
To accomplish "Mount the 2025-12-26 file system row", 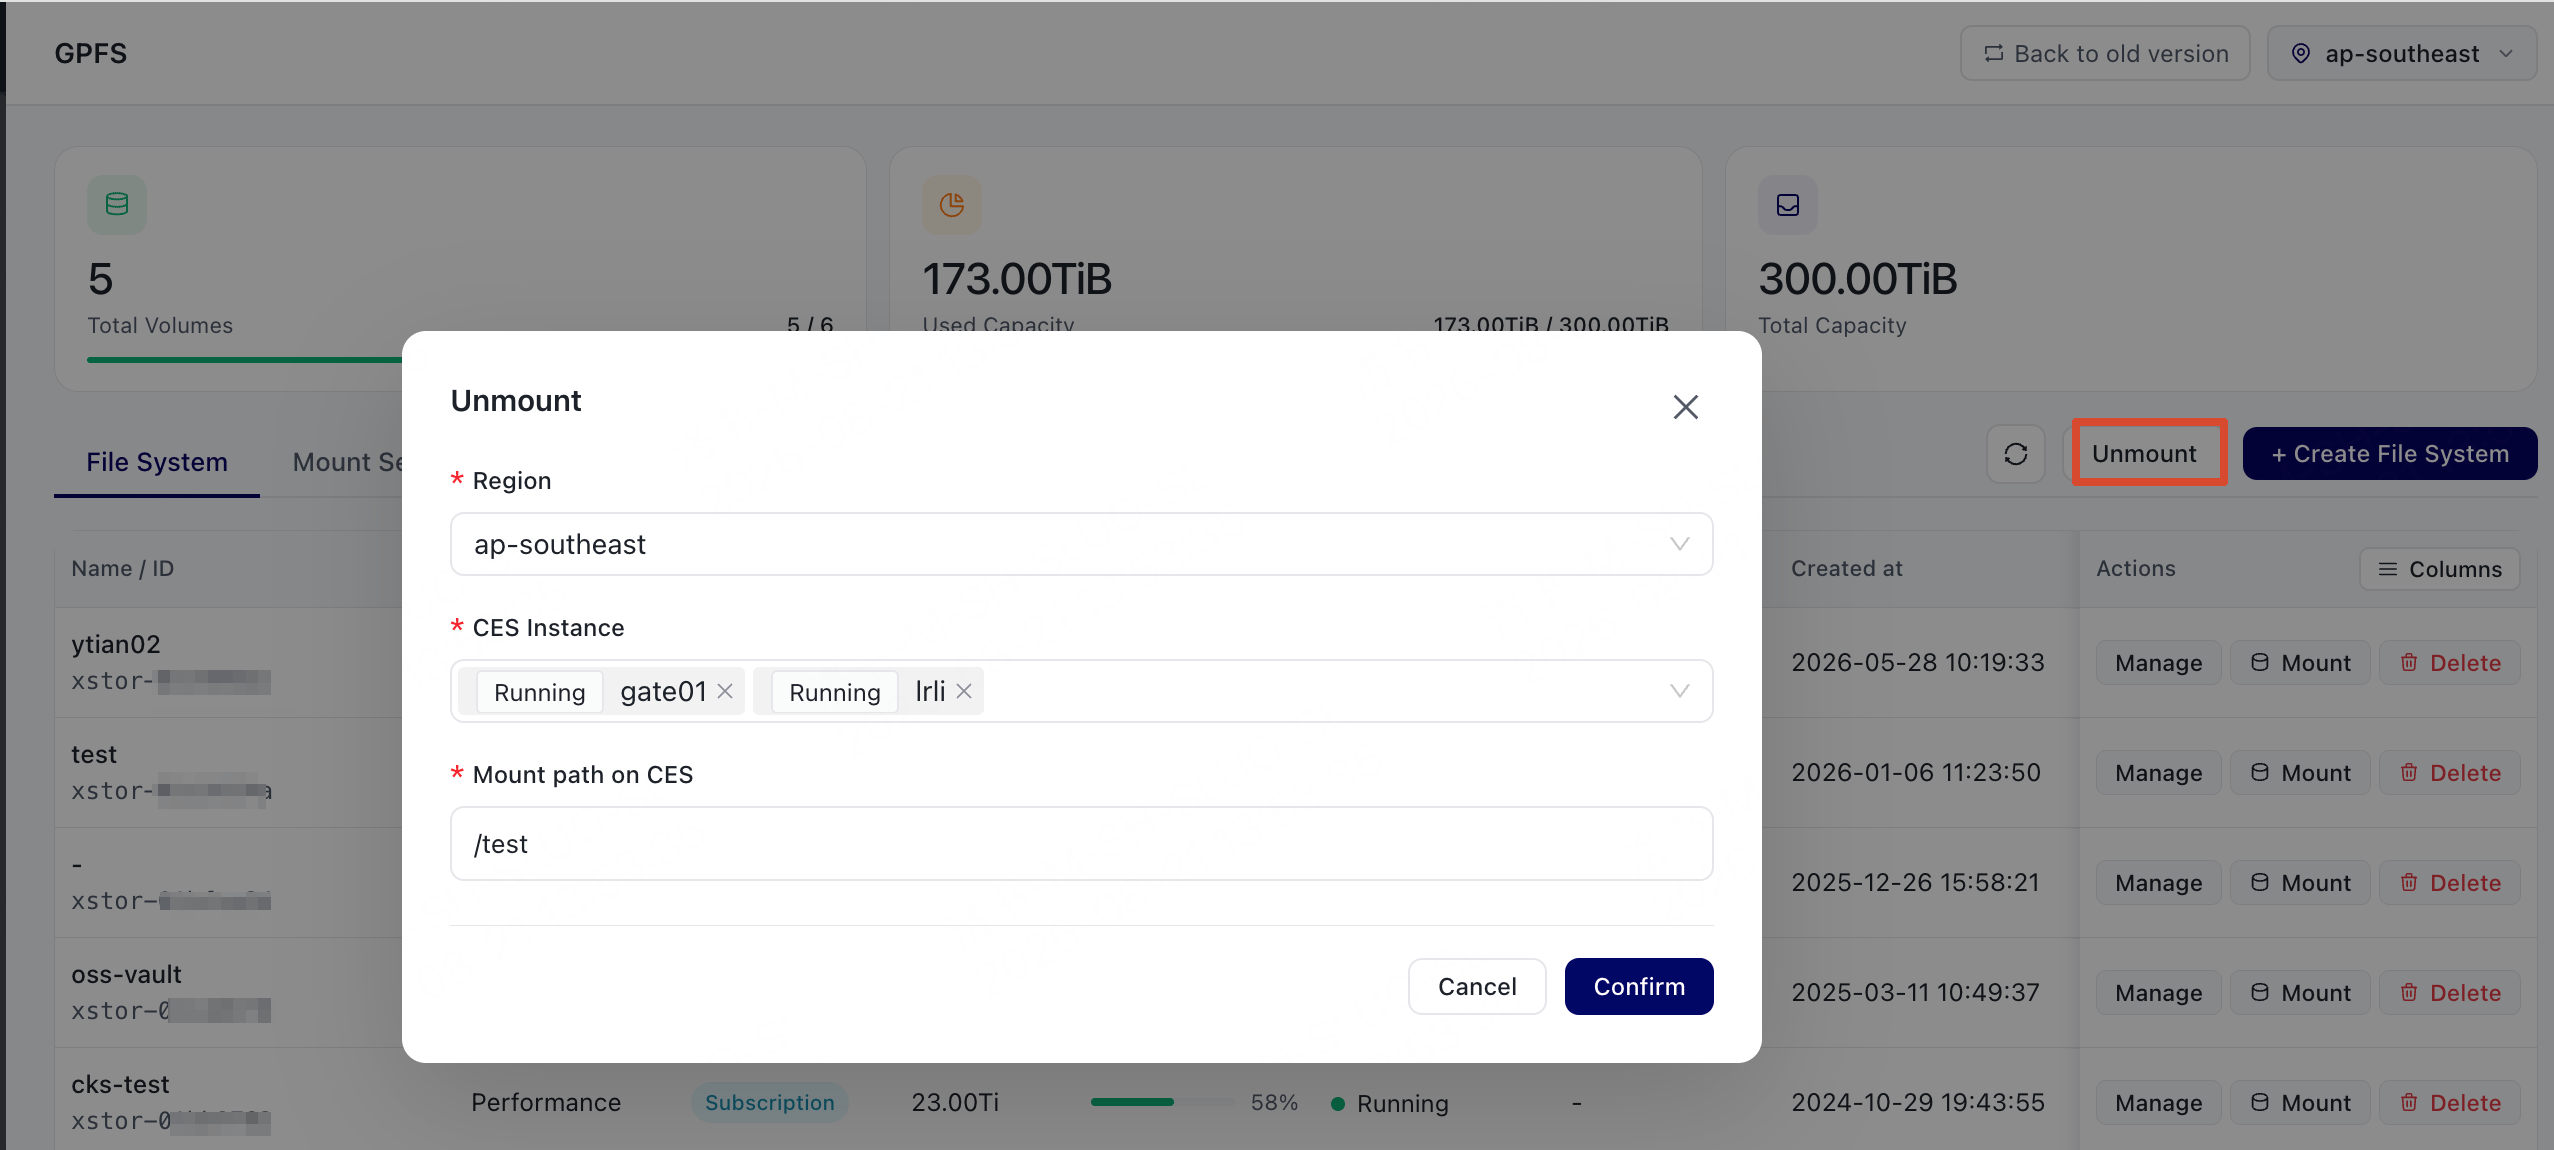I will pyautogui.click(x=2300, y=883).
